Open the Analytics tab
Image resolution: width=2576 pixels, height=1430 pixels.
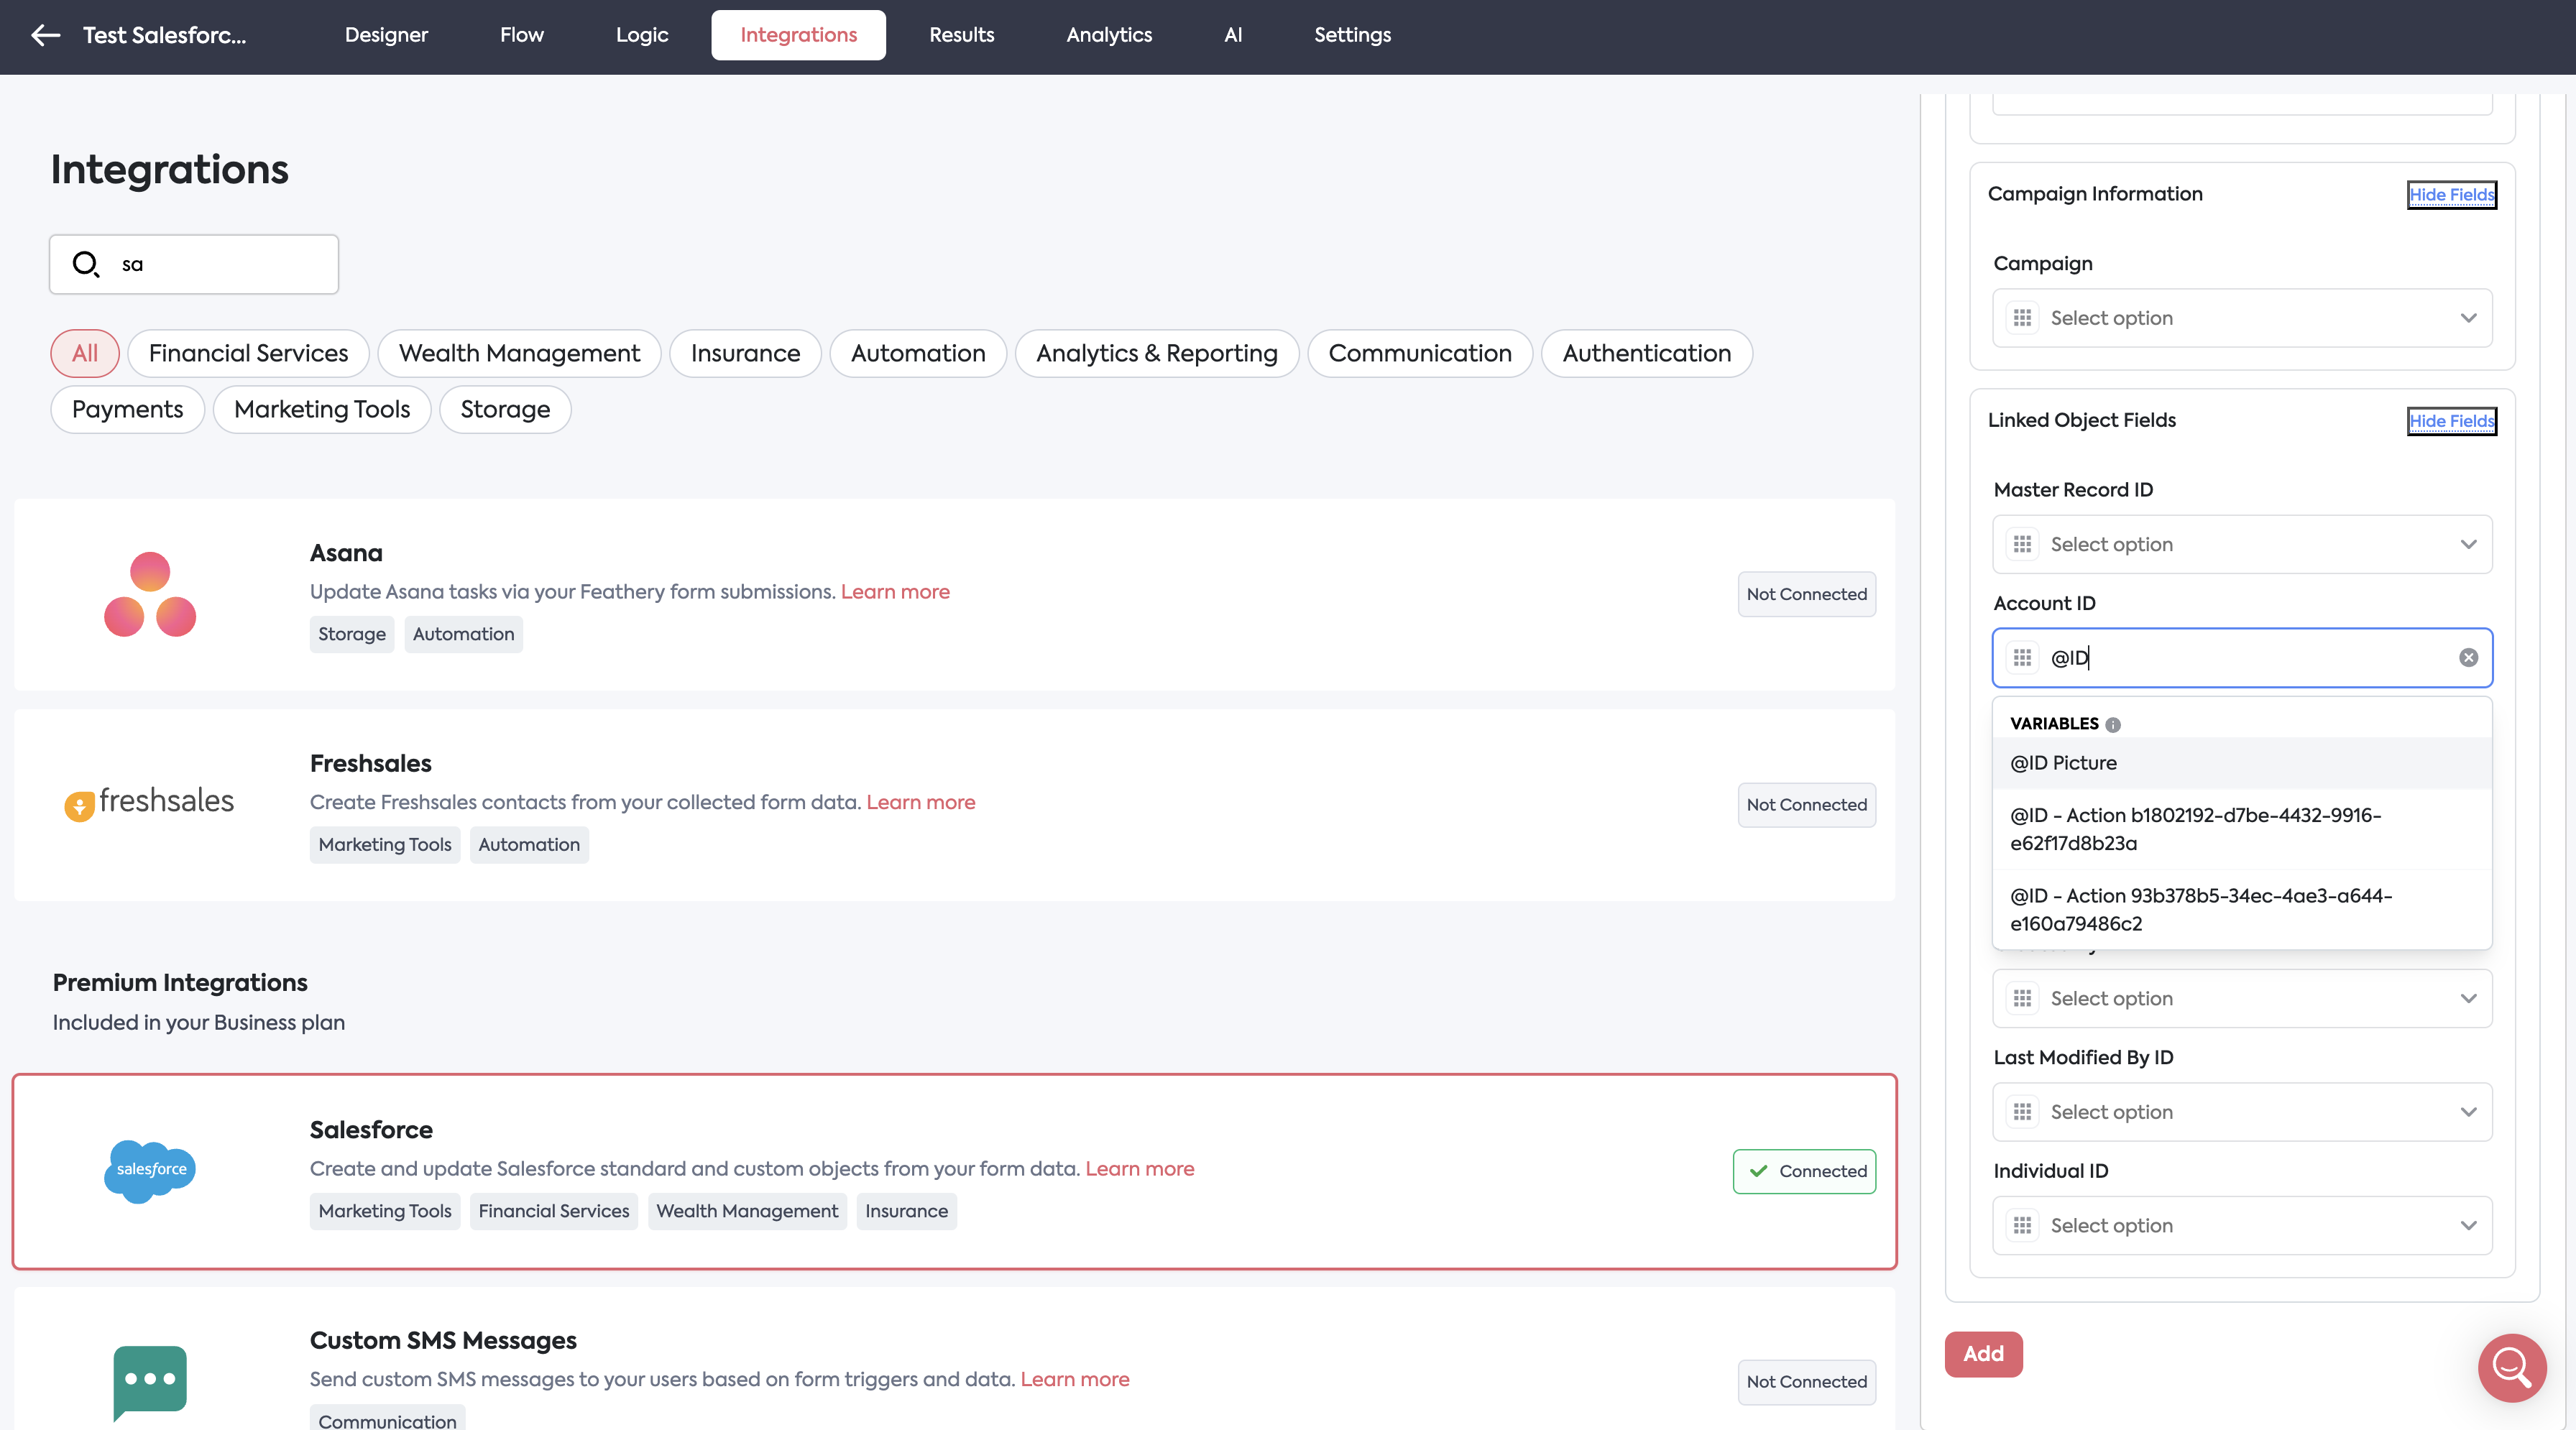click(1109, 35)
